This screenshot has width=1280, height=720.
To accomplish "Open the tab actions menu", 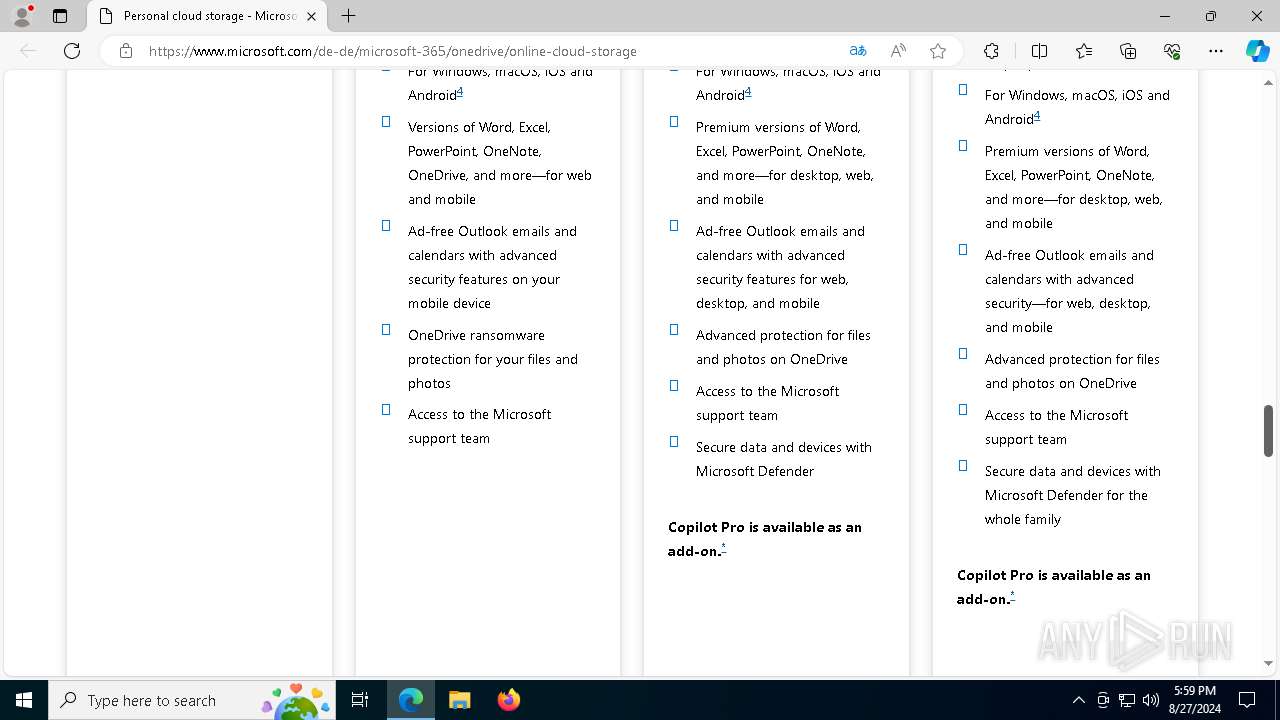I will (60, 16).
